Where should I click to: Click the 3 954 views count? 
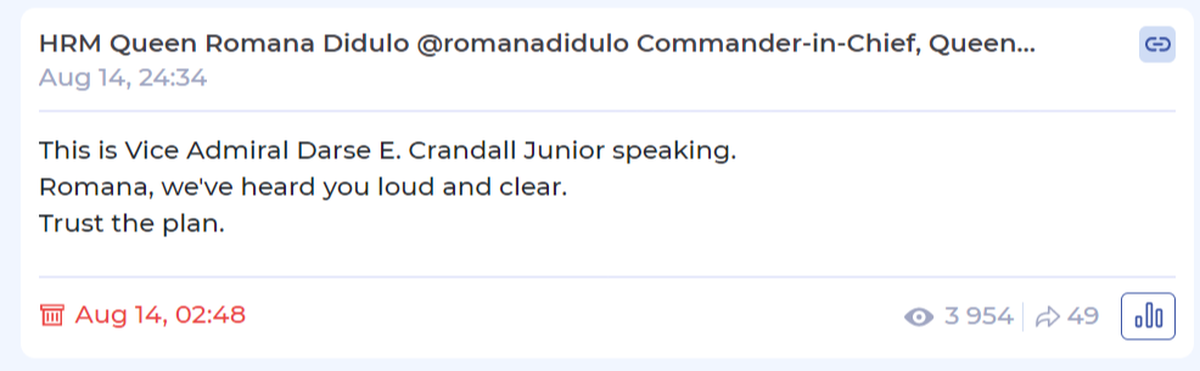(x=978, y=317)
